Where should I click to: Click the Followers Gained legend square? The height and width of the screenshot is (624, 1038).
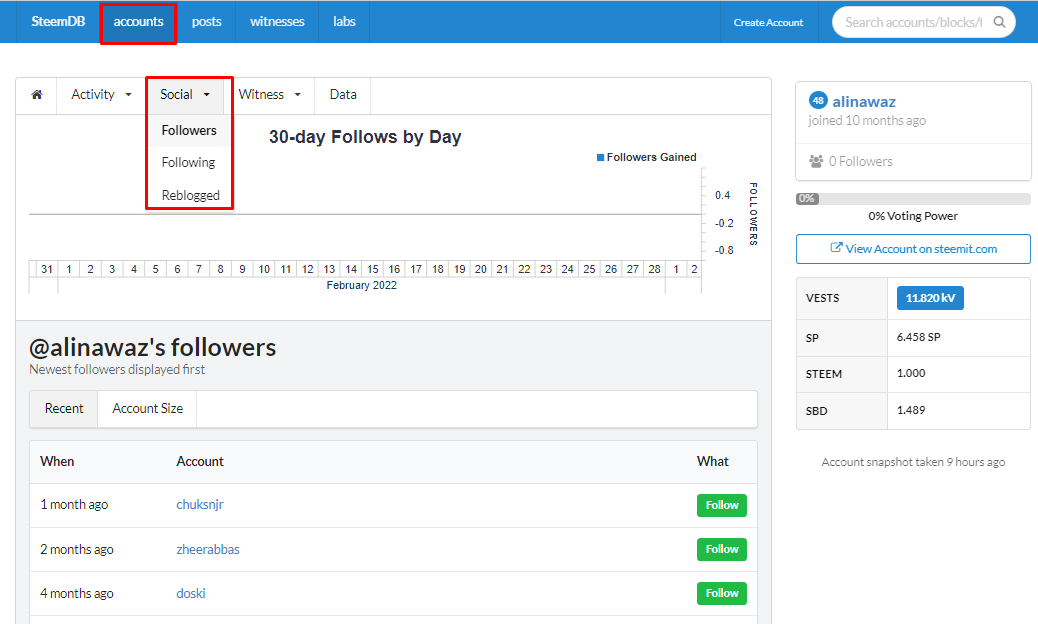[600, 157]
